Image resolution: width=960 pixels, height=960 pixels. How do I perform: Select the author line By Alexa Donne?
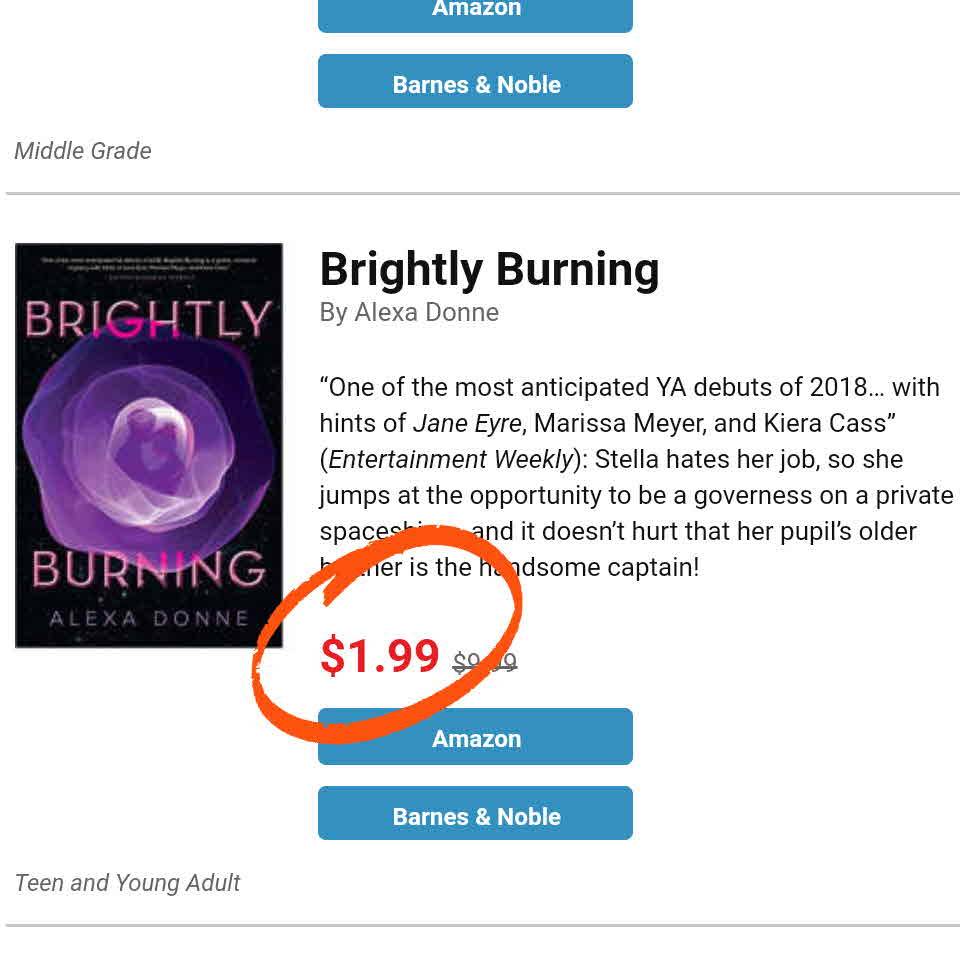coord(409,312)
